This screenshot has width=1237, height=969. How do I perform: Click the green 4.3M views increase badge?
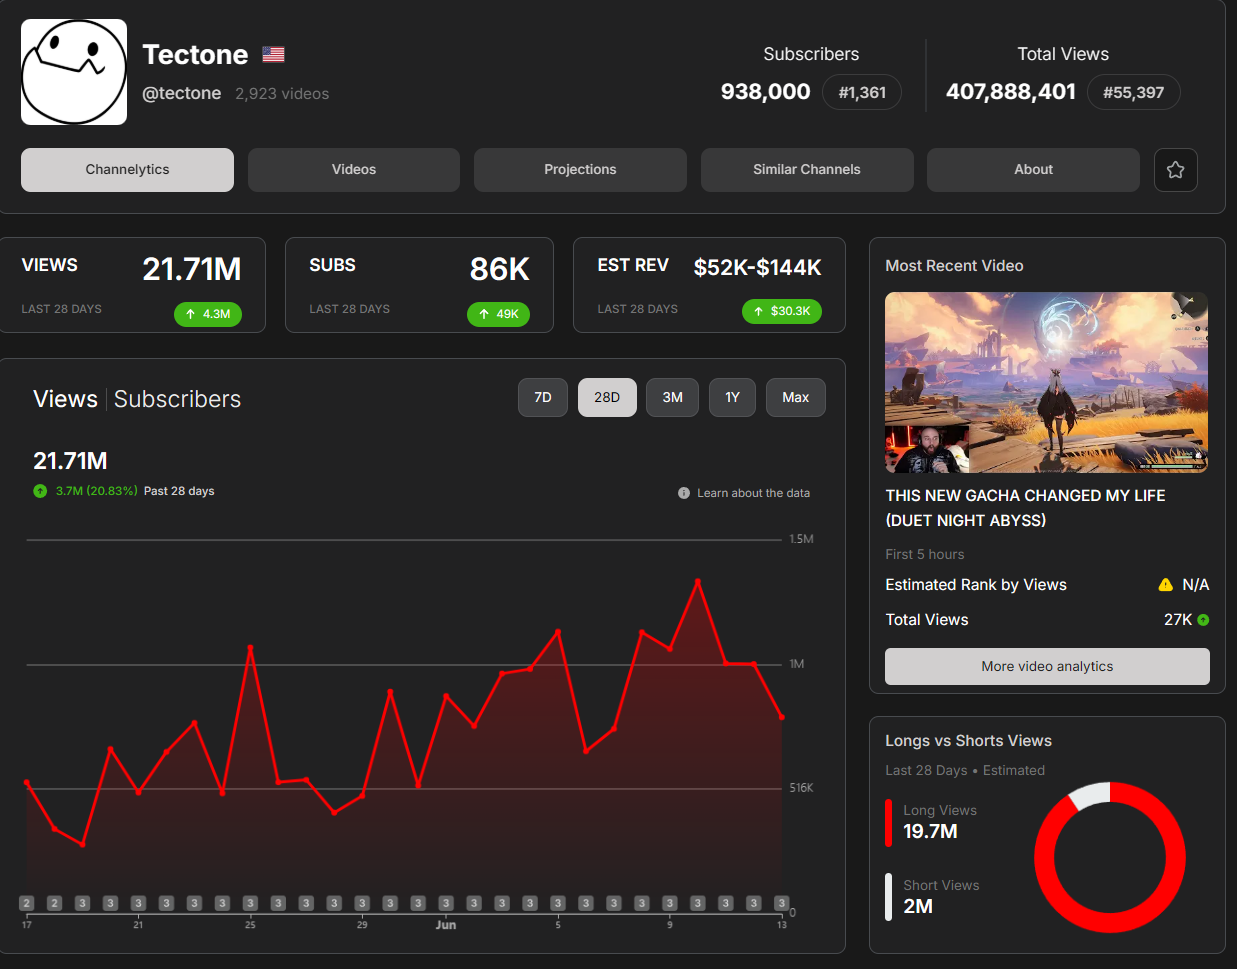[x=208, y=314]
